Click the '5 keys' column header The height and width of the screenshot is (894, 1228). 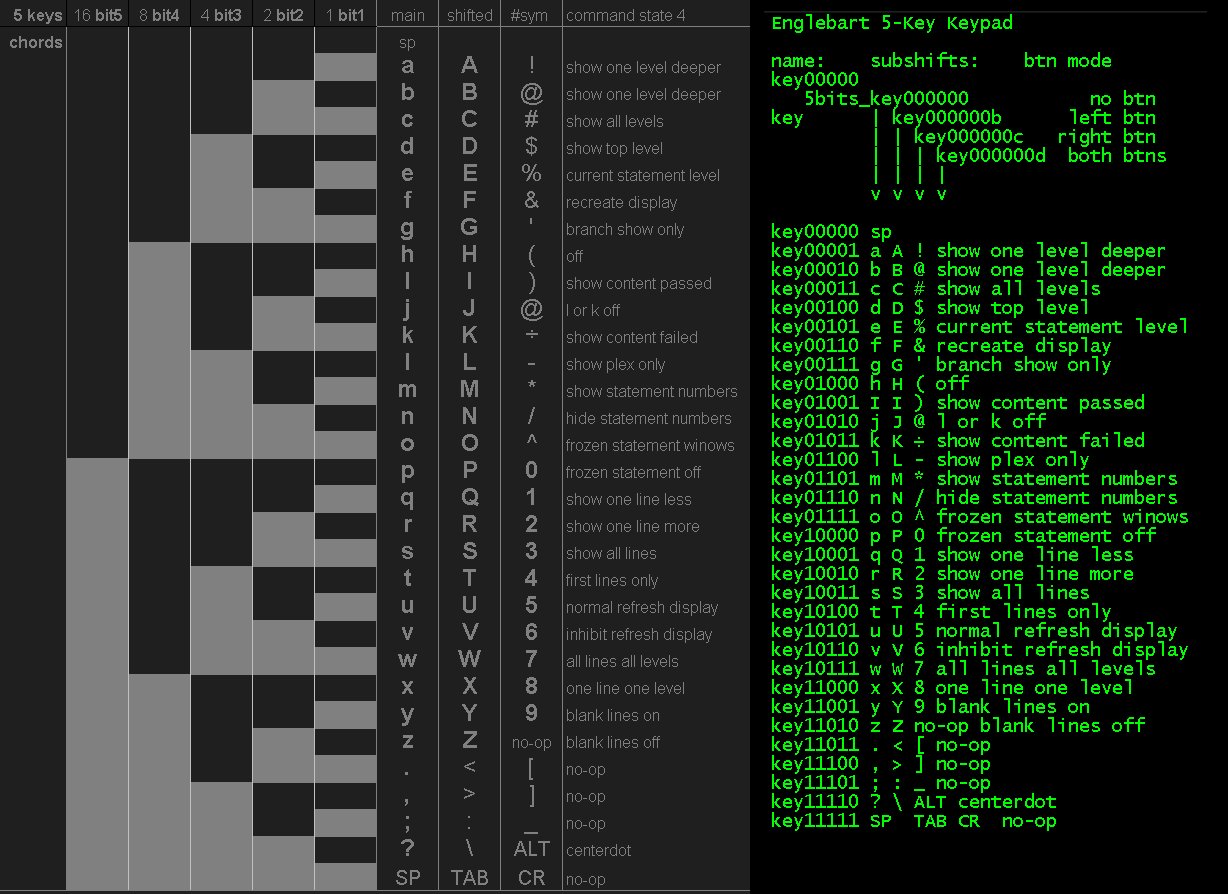tap(36, 15)
